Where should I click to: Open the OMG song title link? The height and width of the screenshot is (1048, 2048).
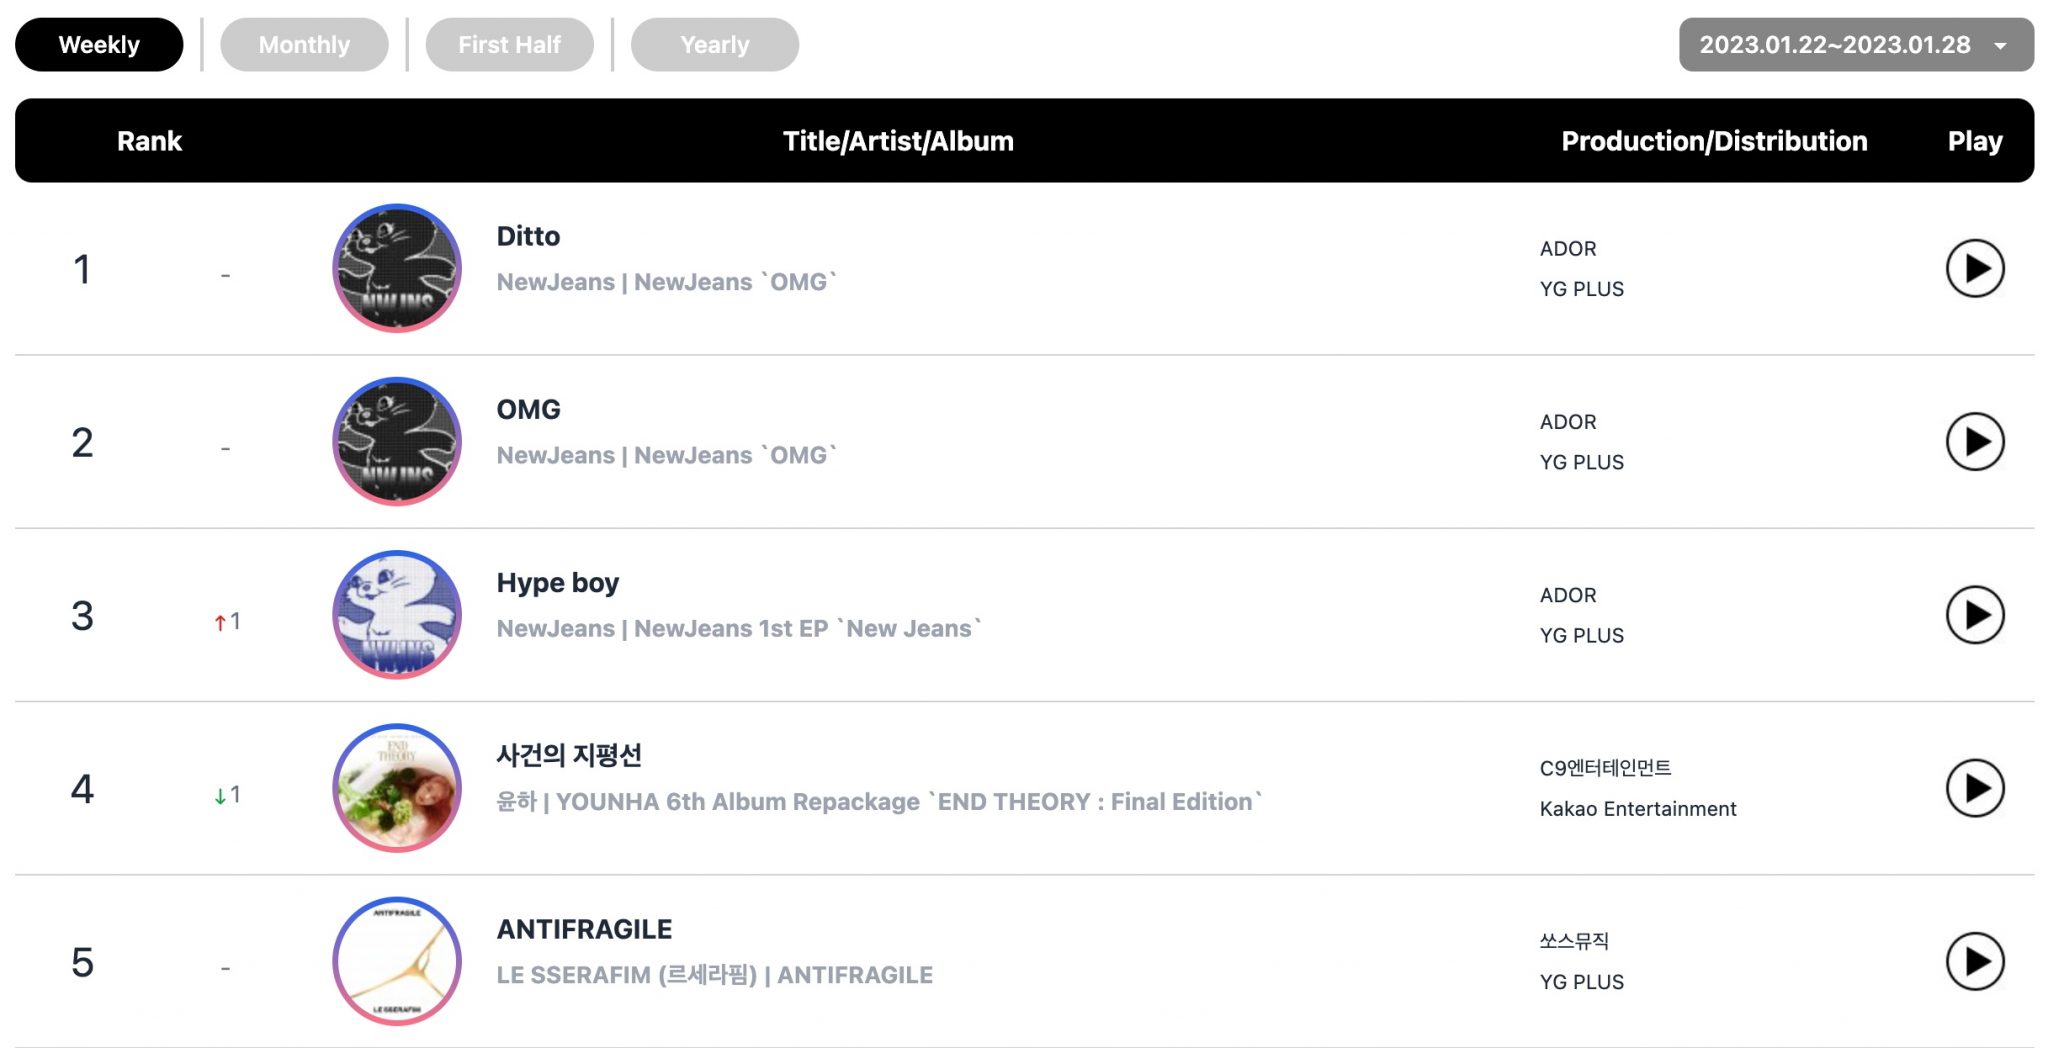[528, 410]
